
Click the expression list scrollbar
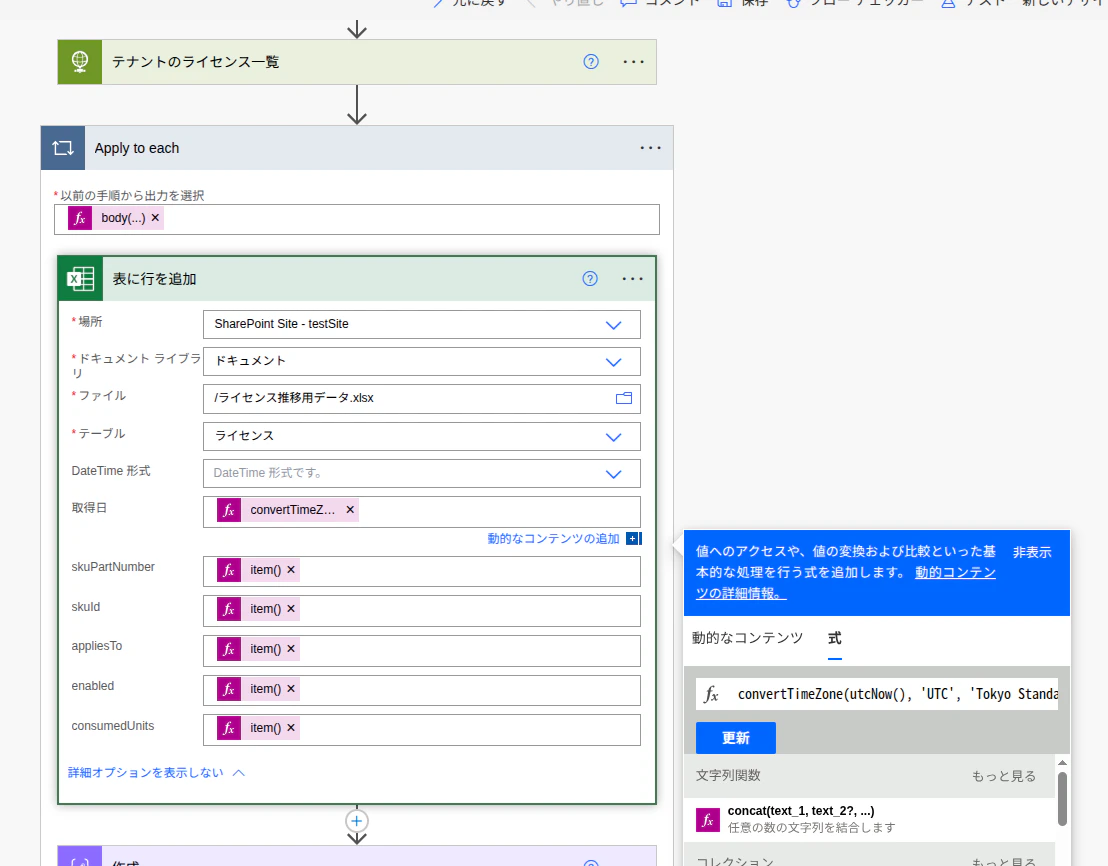[1062, 799]
